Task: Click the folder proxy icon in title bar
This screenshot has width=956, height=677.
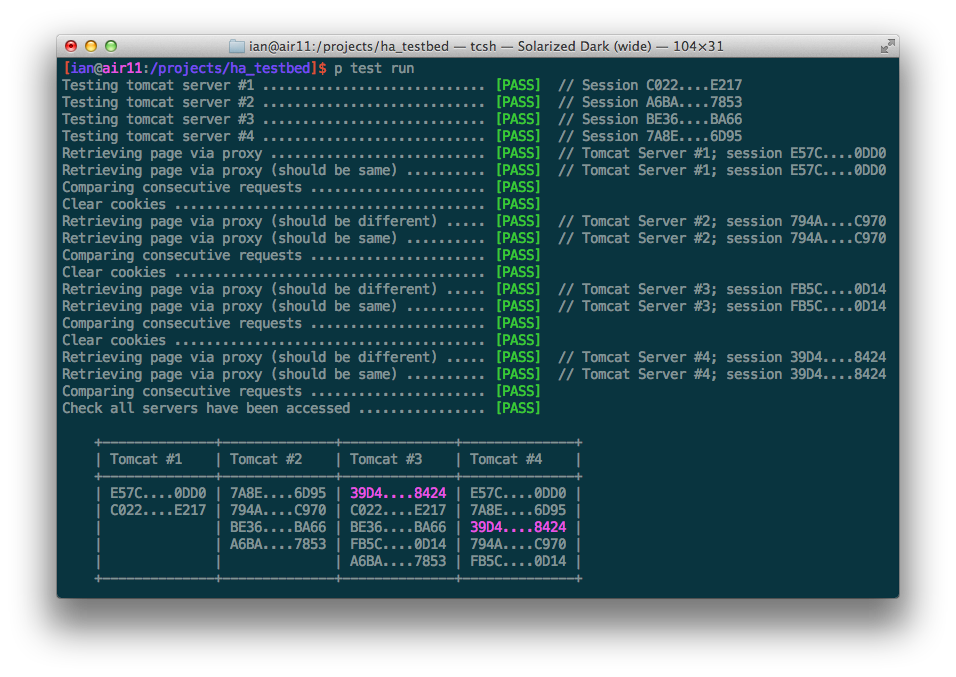Action: click(x=237, y=46)
